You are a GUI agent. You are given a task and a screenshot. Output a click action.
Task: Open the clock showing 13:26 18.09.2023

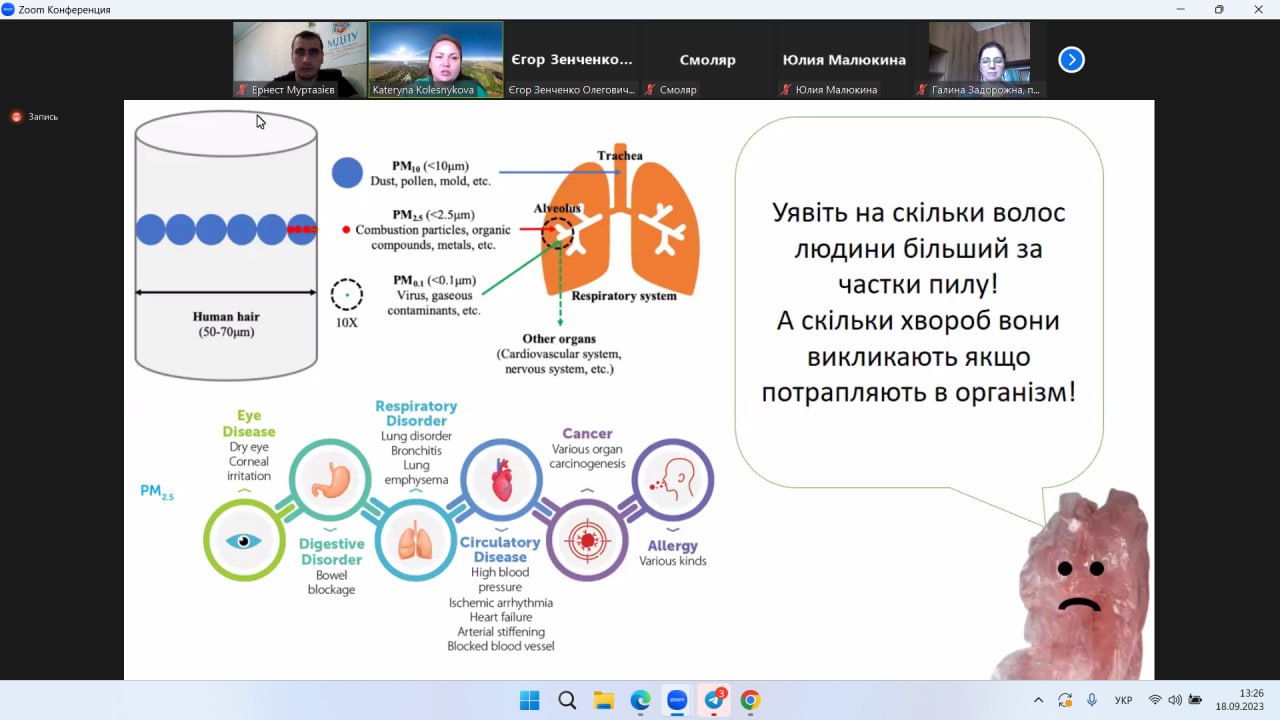pyautogui.click(x=1240, y=699)
